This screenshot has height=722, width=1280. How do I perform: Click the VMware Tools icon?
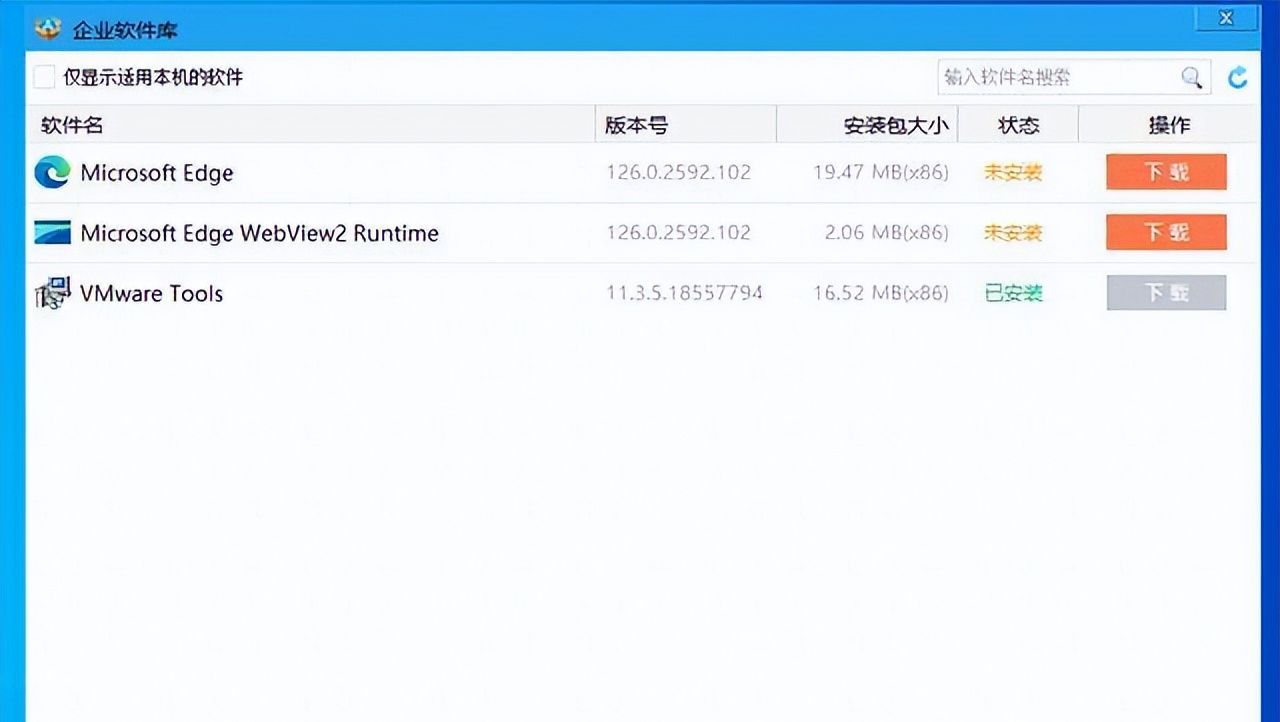pyautogui.click(x=52, y=293)
